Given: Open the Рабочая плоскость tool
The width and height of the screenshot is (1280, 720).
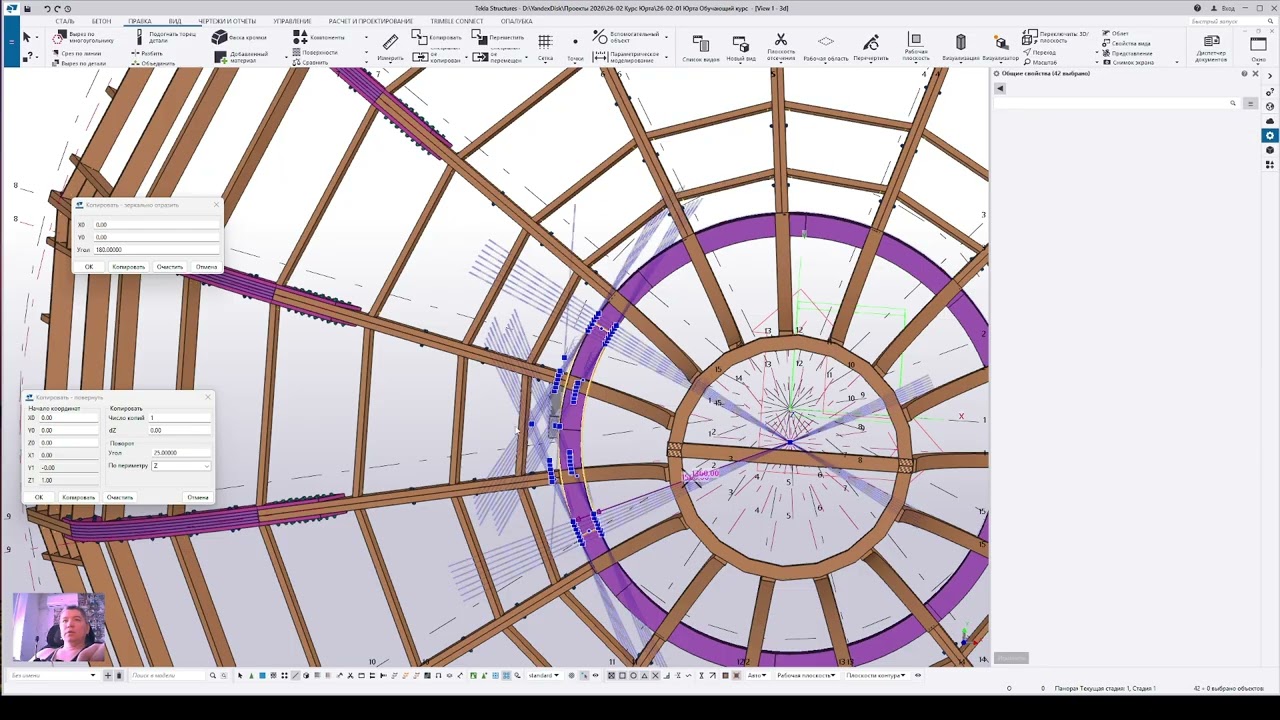Looking at the screenshot, I should point(916,47).
